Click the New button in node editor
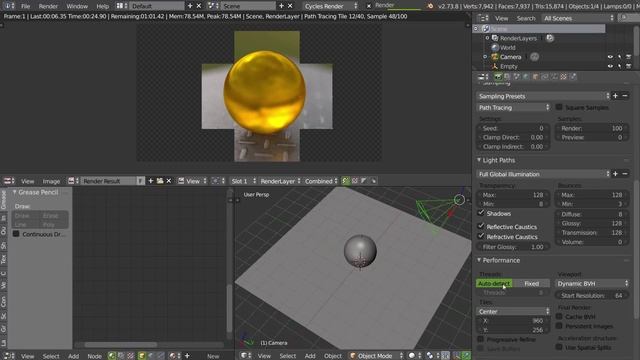Image resolution: width=640 pixels, height=360 pixels. coord(213,356)
